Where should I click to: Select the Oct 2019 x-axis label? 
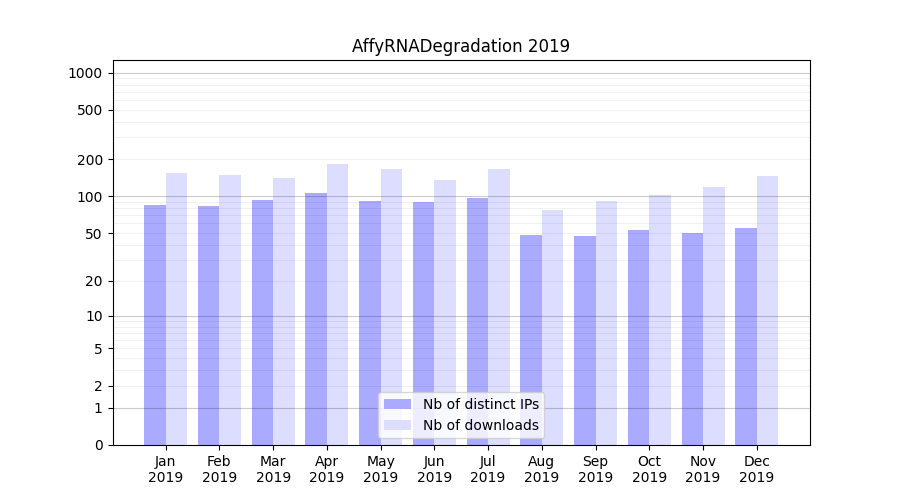click(649, 469)
